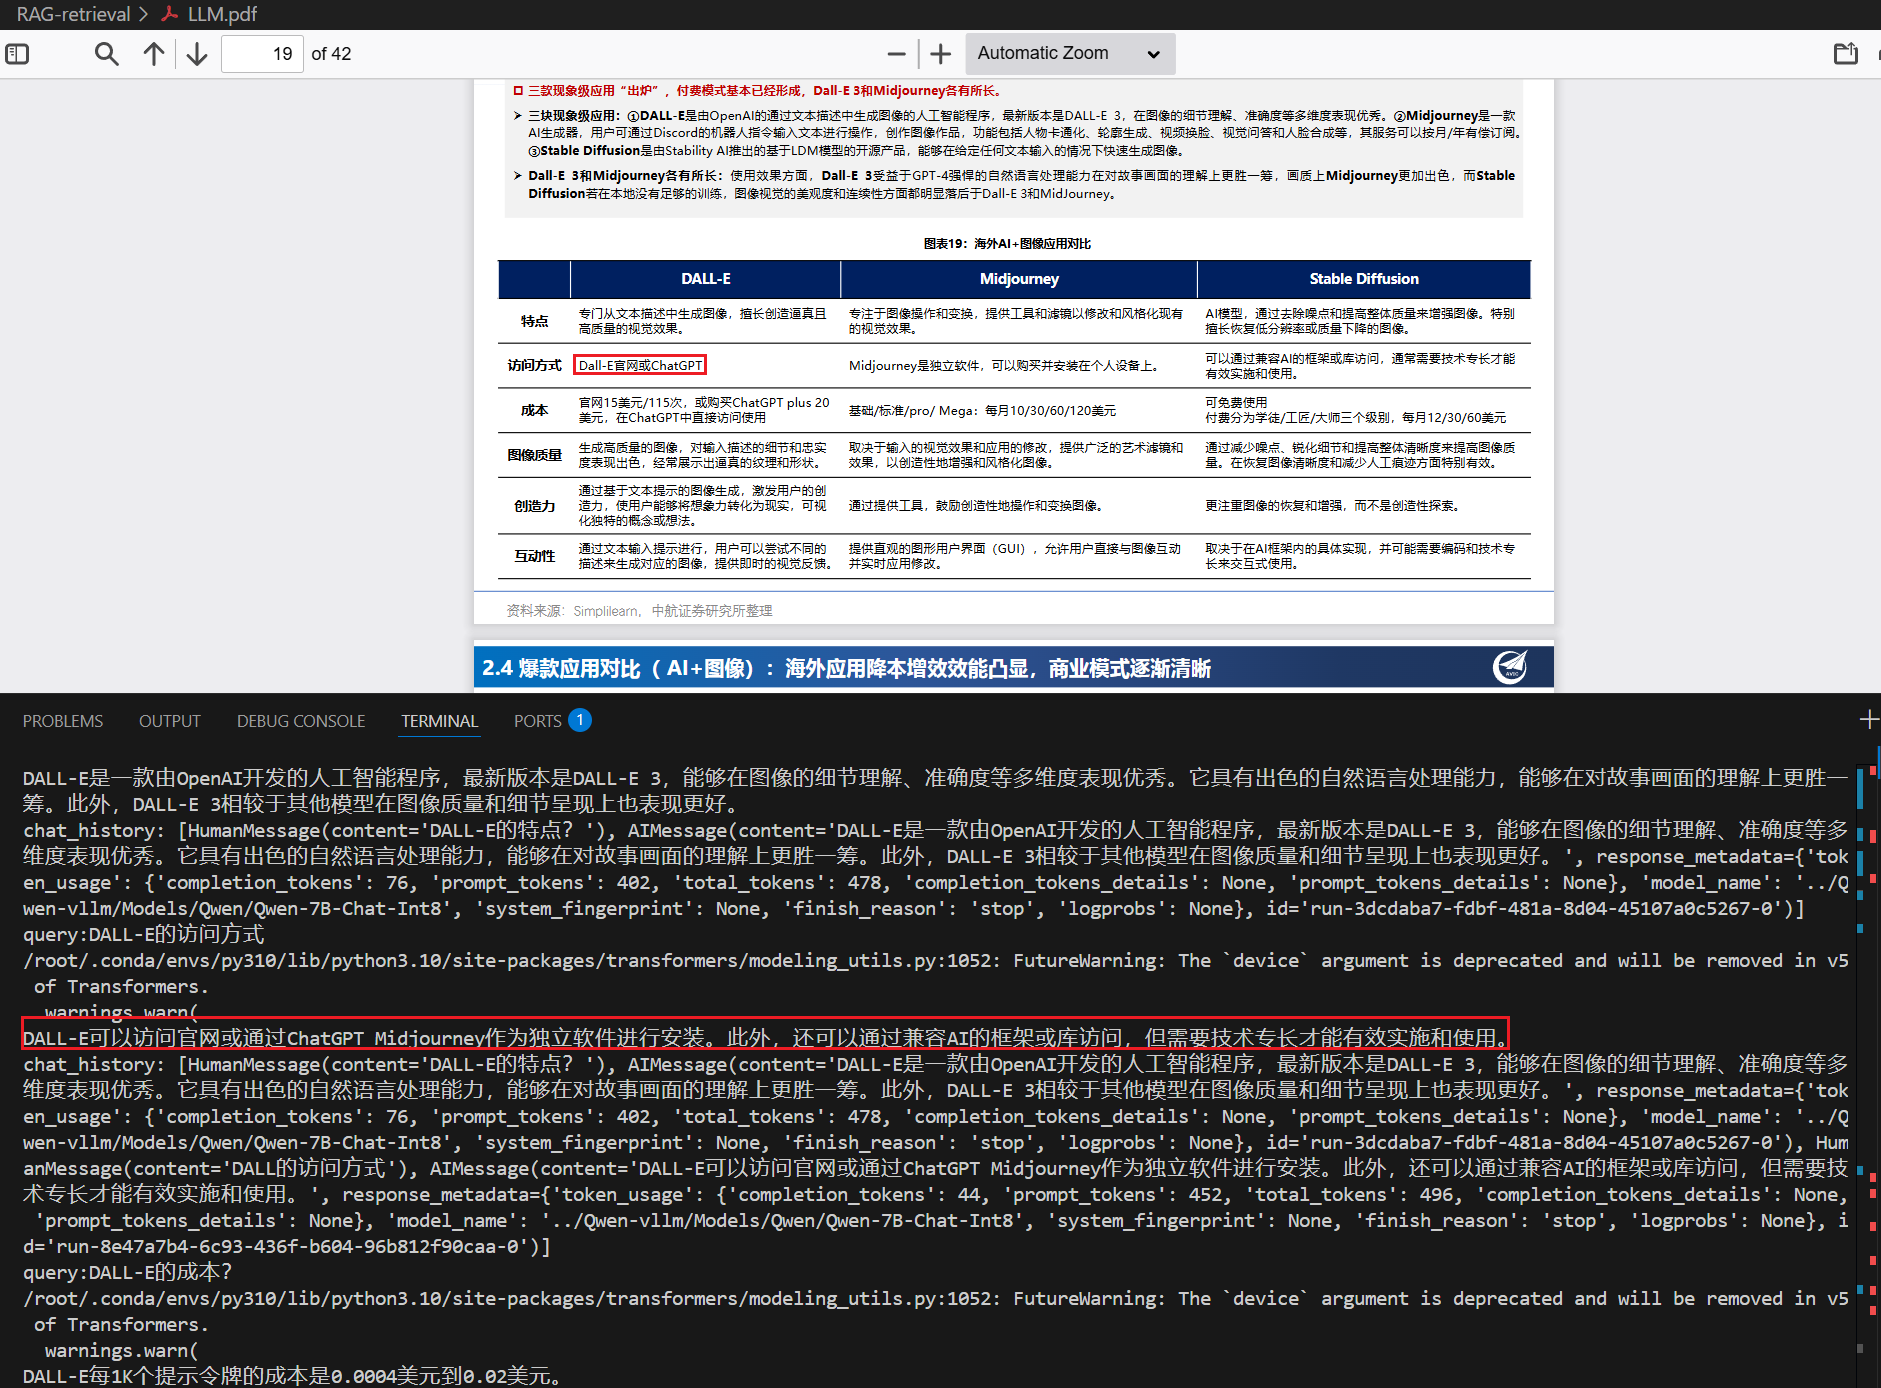
Task: Click terminal answer 'DALL-E可以访问官网或通过ChatGPT'
Action: [x=765, y=1038]
